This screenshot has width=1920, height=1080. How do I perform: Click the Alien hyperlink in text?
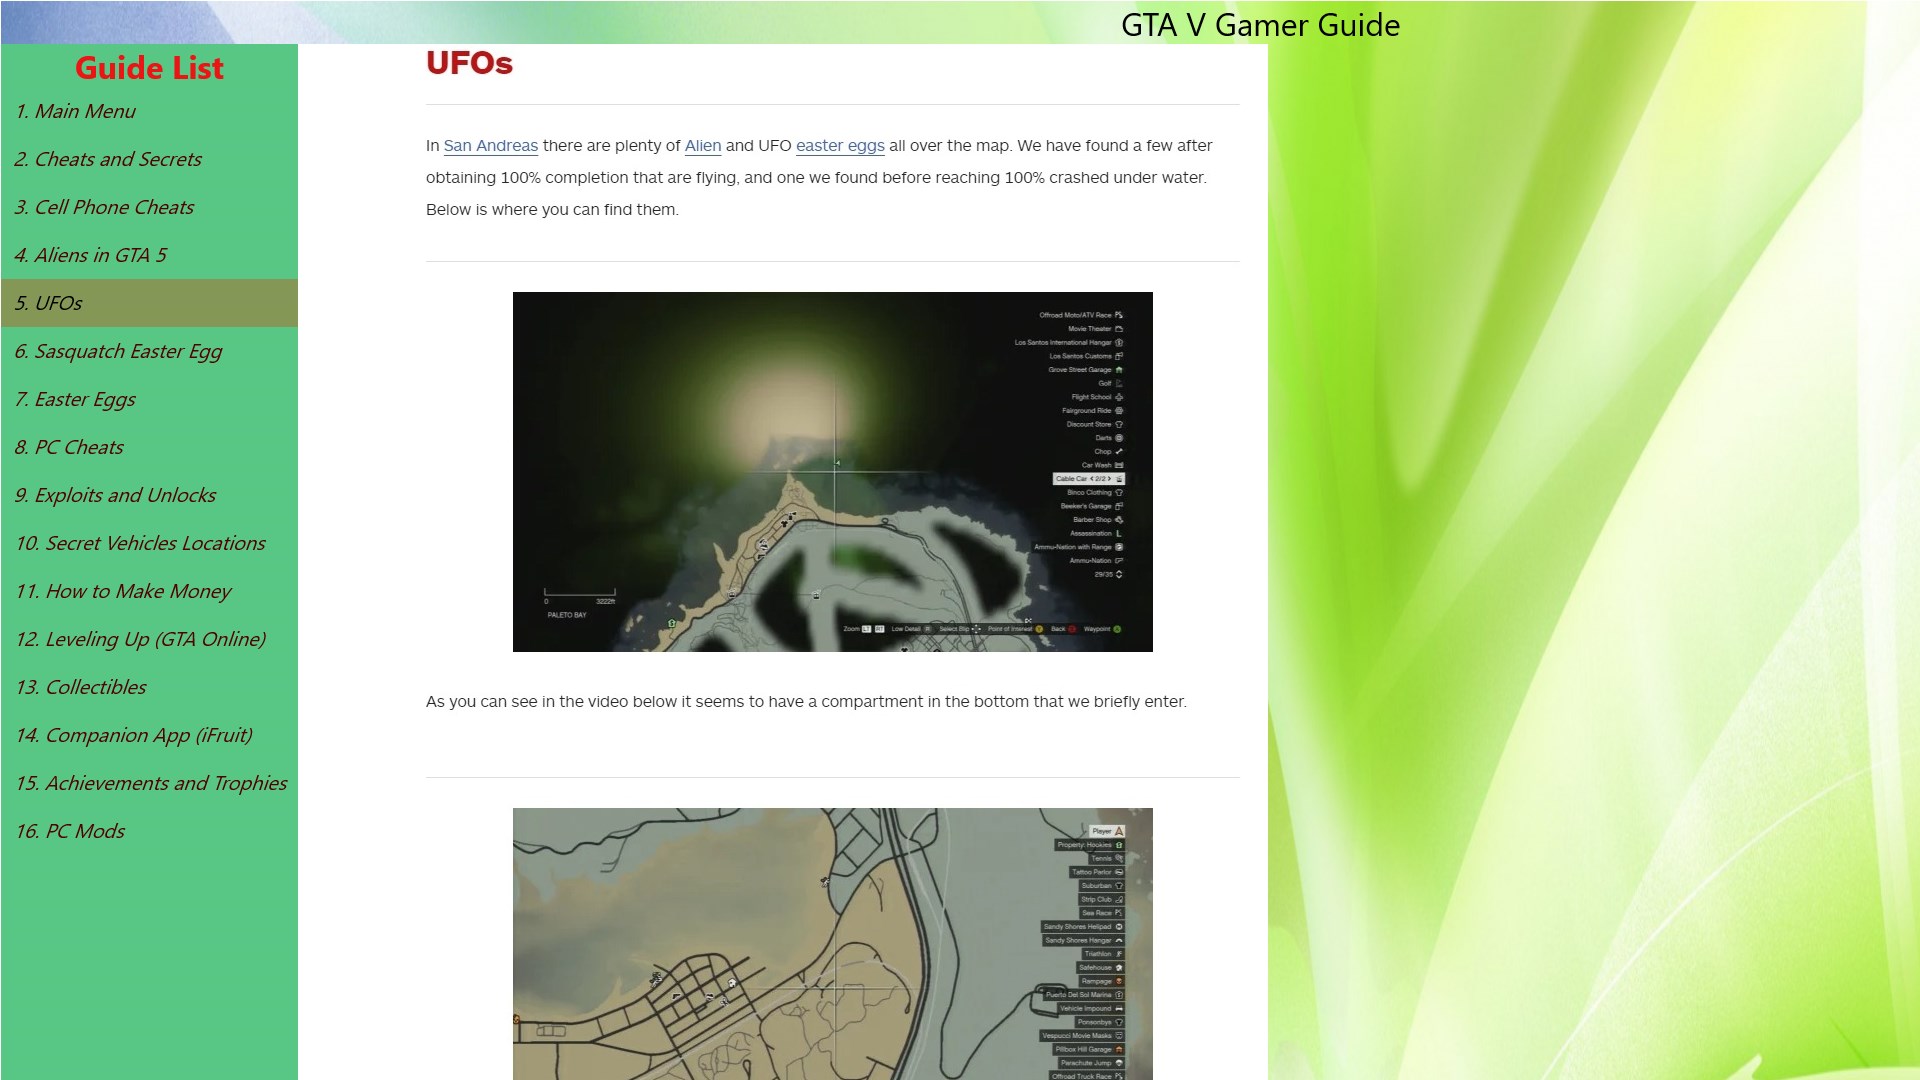(x=702, y=146)
